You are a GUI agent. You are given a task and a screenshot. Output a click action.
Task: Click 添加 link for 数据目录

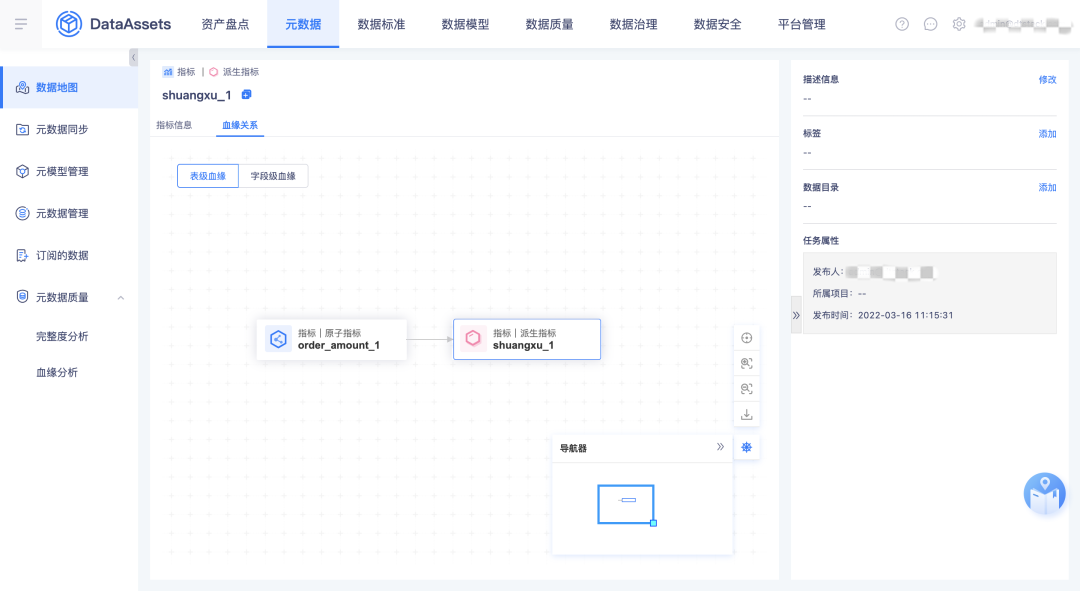point(1047,187)
